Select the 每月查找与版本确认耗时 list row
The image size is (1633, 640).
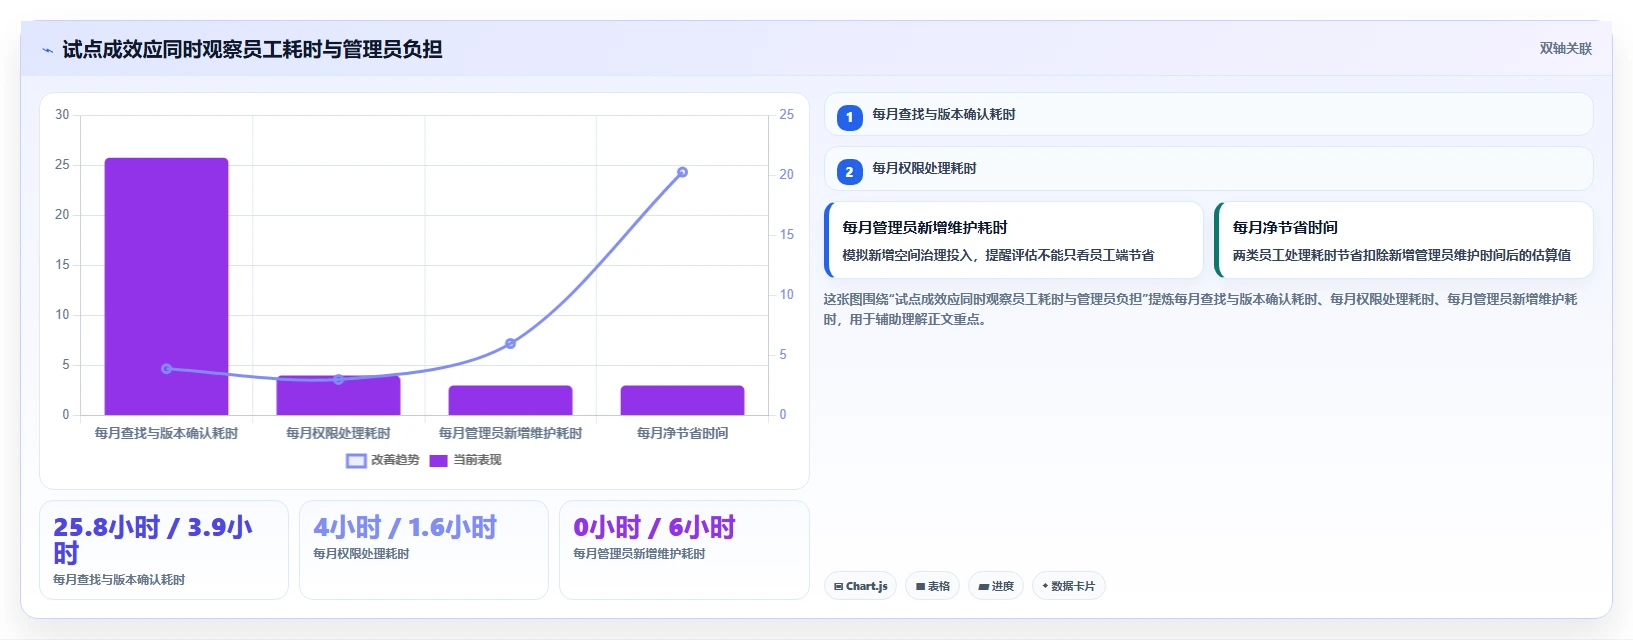point(1208,114)
